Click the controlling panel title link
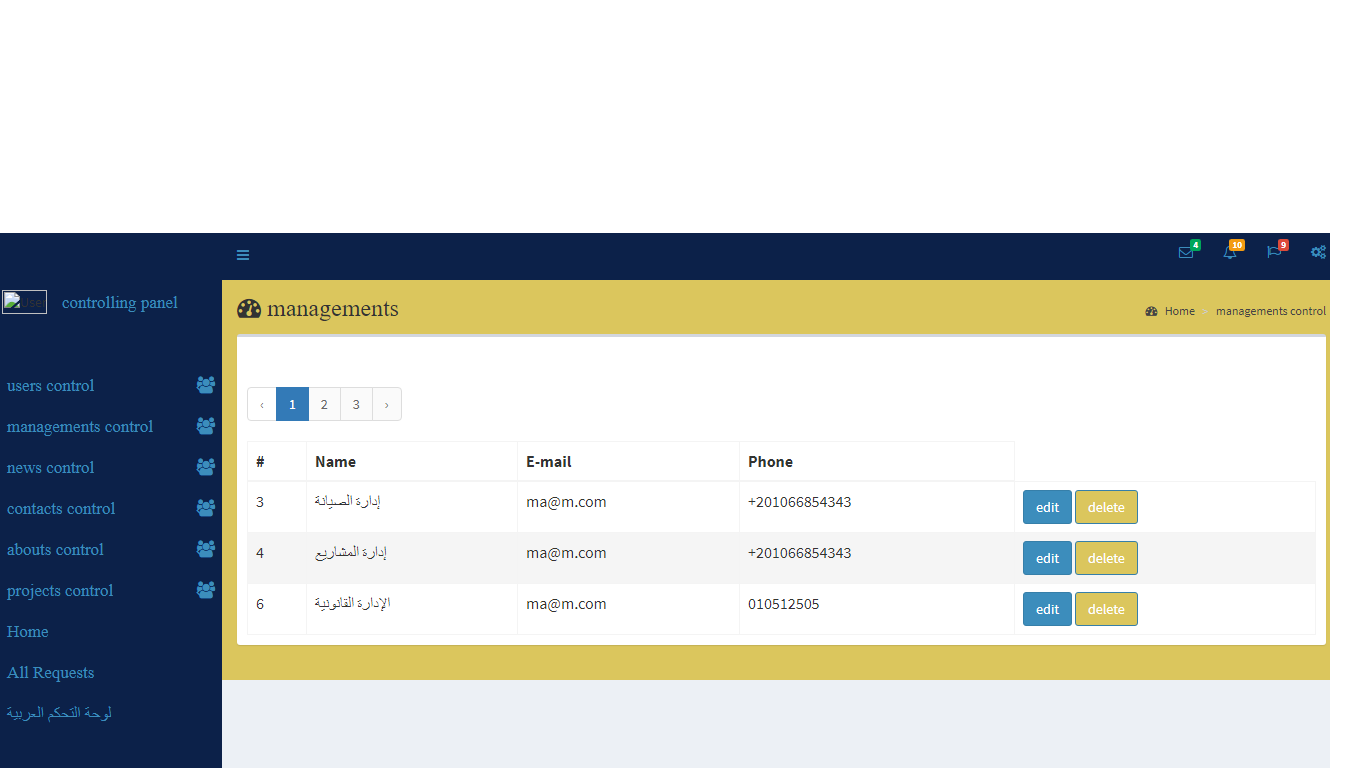 (x=120, y=303)
